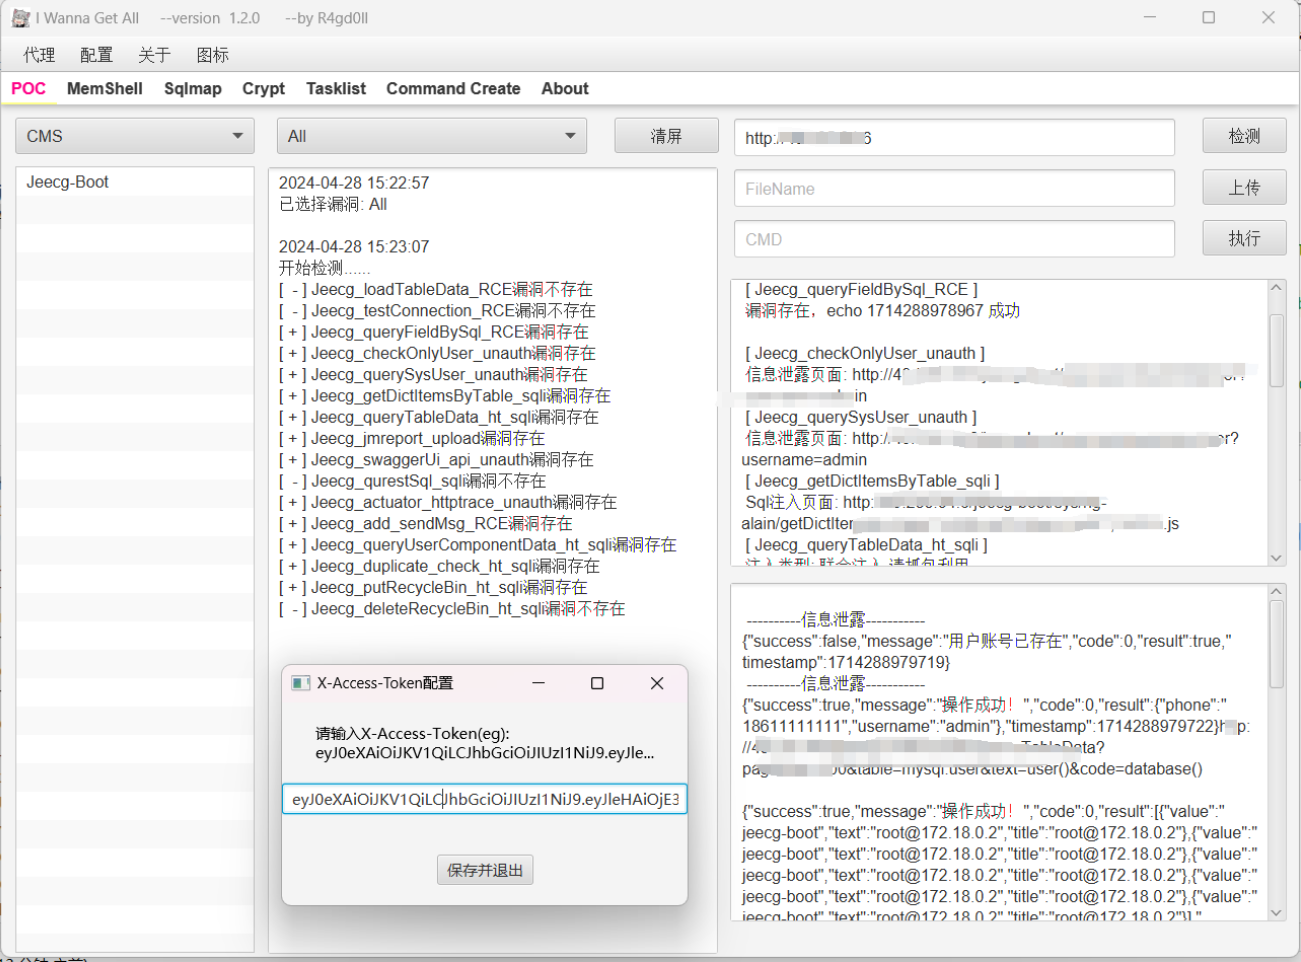This screenshot has height=962, width=1301.
Task: Click the 上传 upload button
Action: (1243, 187)
